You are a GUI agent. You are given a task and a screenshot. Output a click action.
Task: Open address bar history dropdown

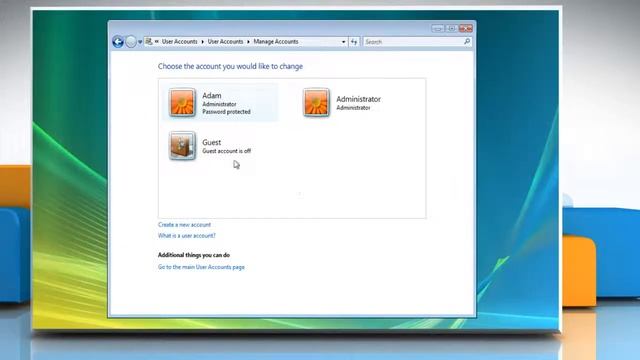pos(343,42)
